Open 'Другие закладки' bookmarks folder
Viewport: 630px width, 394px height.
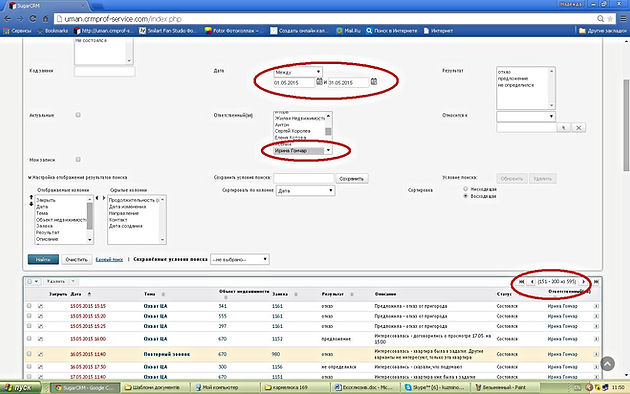pos(602,31)
